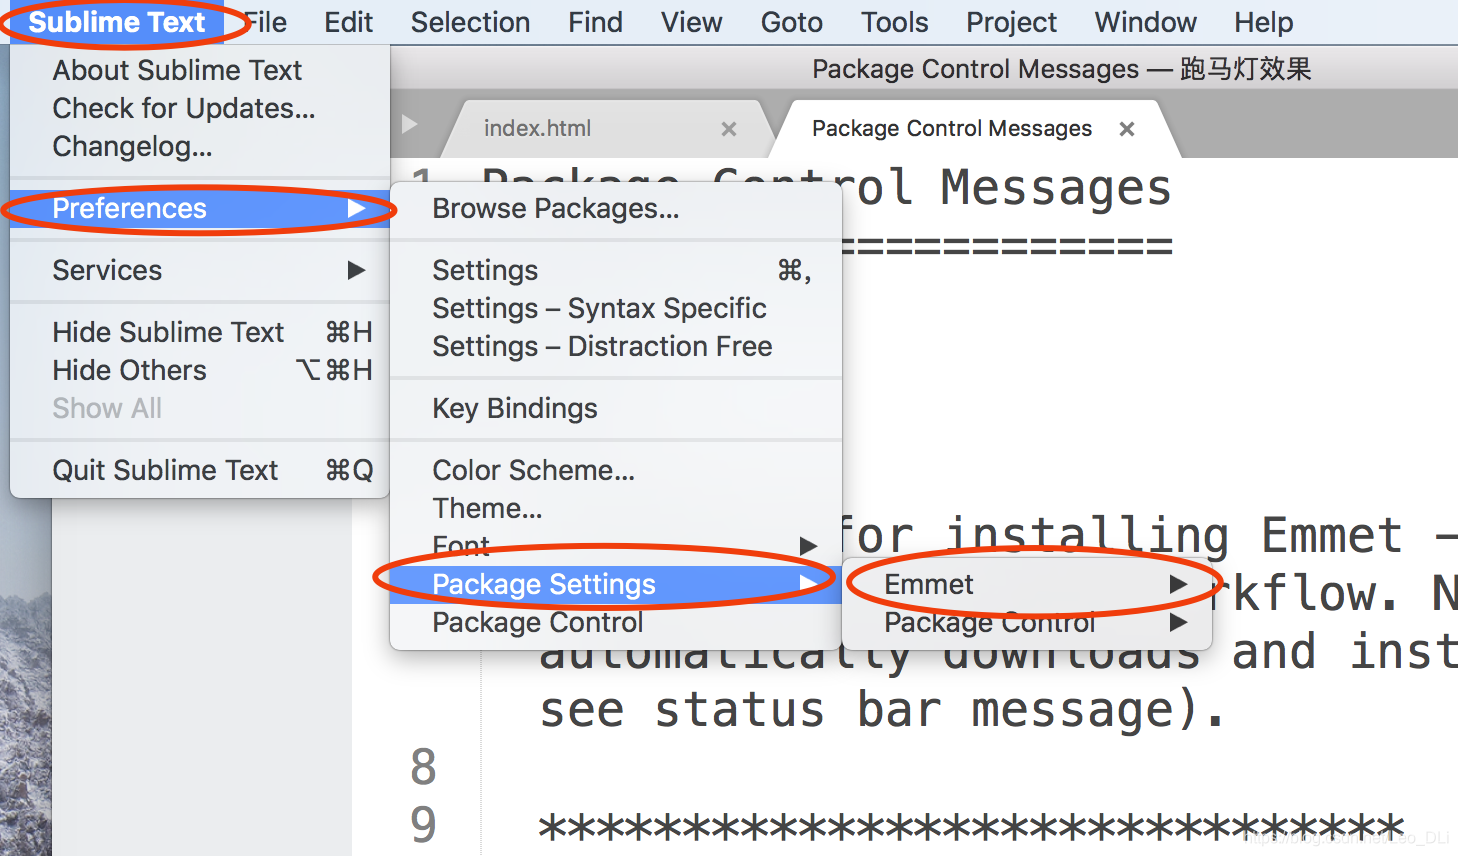Screen dimensions: 1458x856
Task: Open Settings from Preferences submenu
Action: [616, 270]
